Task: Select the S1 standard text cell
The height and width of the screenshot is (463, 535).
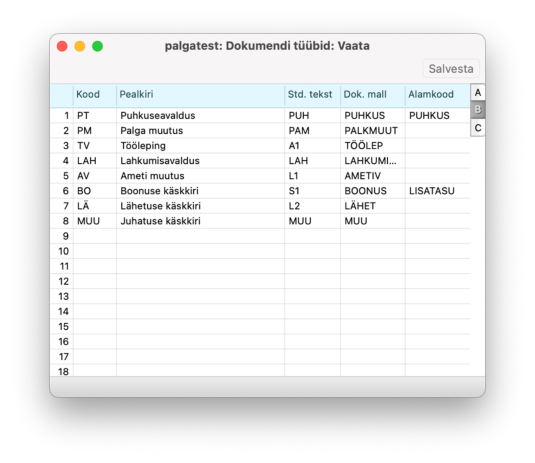Action: pos(313,191)
